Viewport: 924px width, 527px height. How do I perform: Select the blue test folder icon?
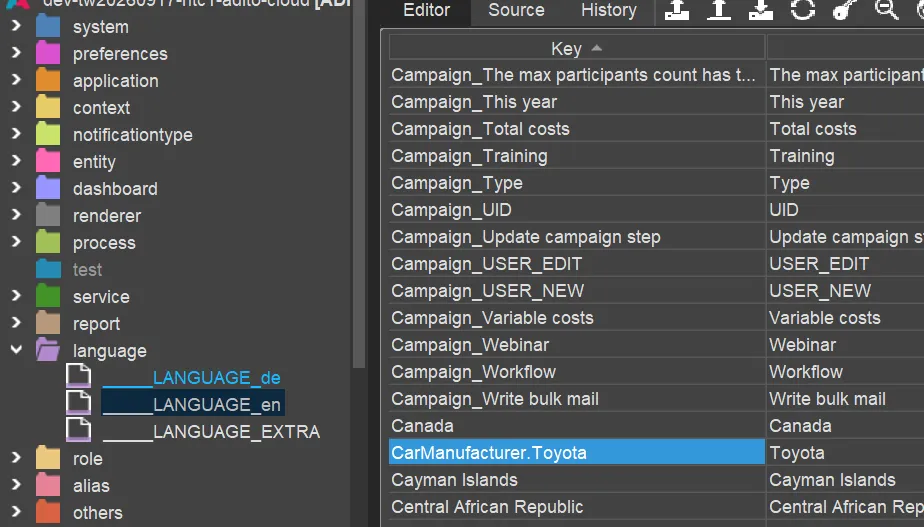click(48, 269)
